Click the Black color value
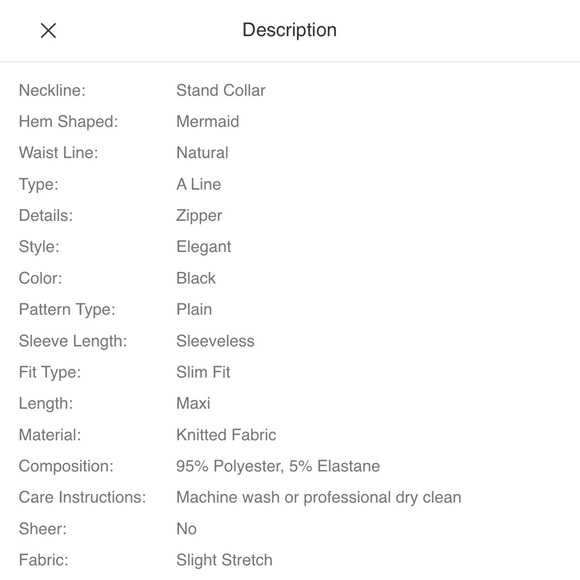This screenshot has width=580, height=580. (196, 278)
